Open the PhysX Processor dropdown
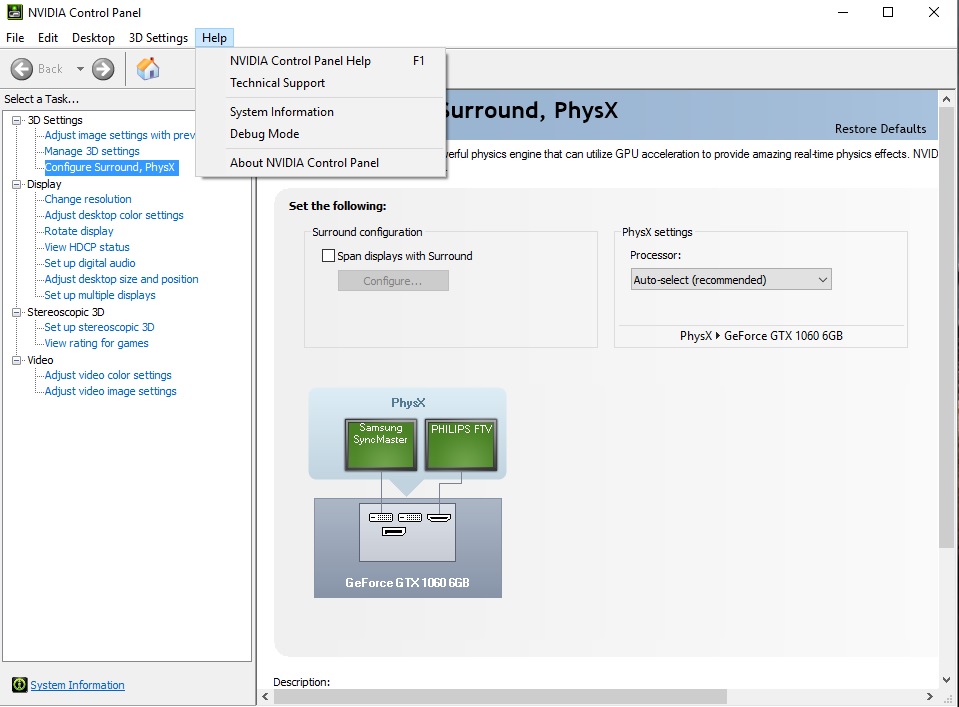959x707 pixels. pyautogui.click(x=731, y=279)
